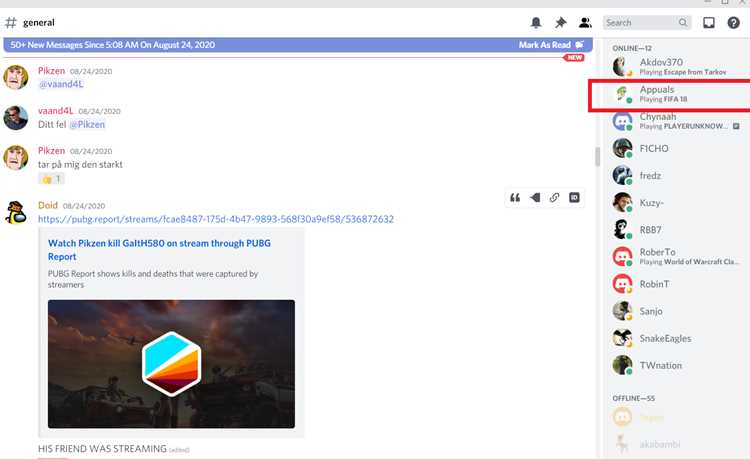Copy message link icon

click(x=554, y=197)
